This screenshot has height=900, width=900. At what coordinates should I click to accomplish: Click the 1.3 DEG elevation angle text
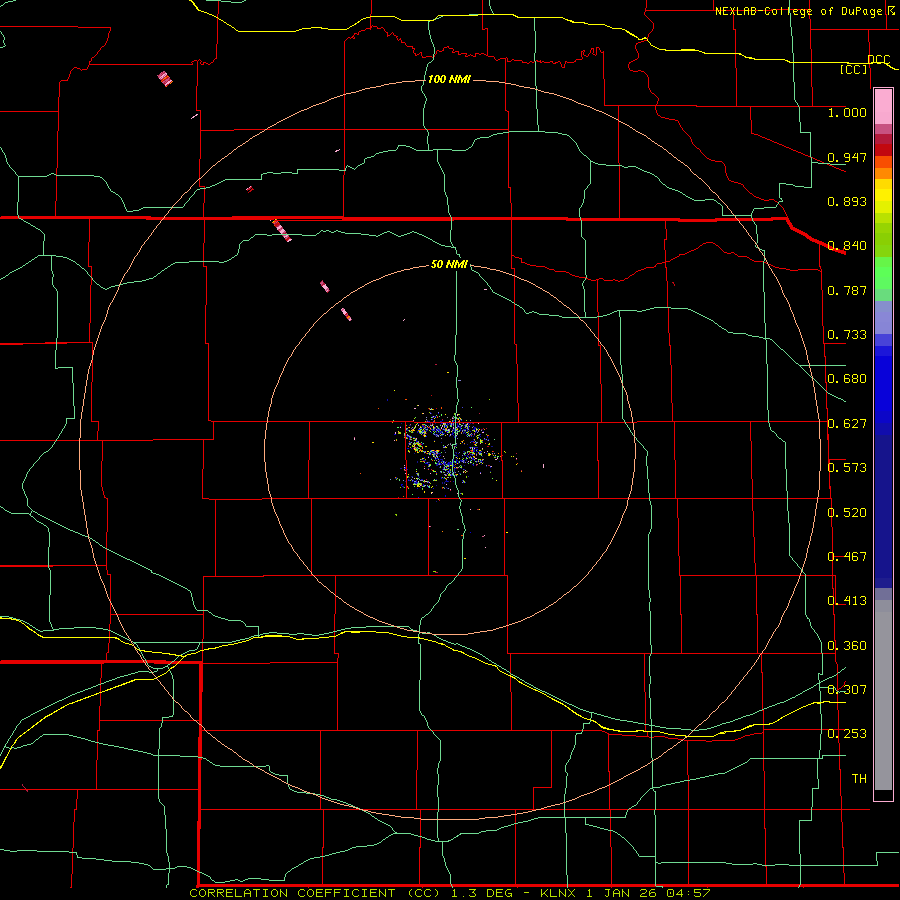tap(484, 893)
